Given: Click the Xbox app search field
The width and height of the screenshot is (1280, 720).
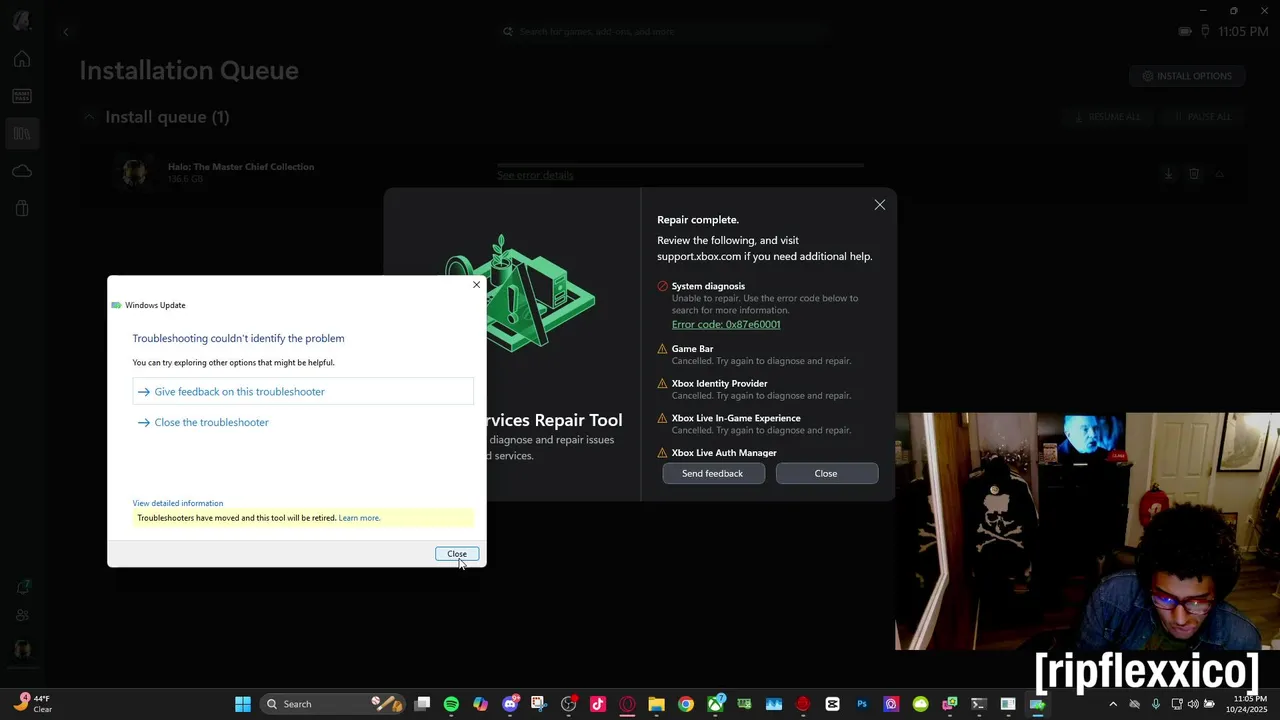Looking at the screenshot, I should (x=665, y=32).
